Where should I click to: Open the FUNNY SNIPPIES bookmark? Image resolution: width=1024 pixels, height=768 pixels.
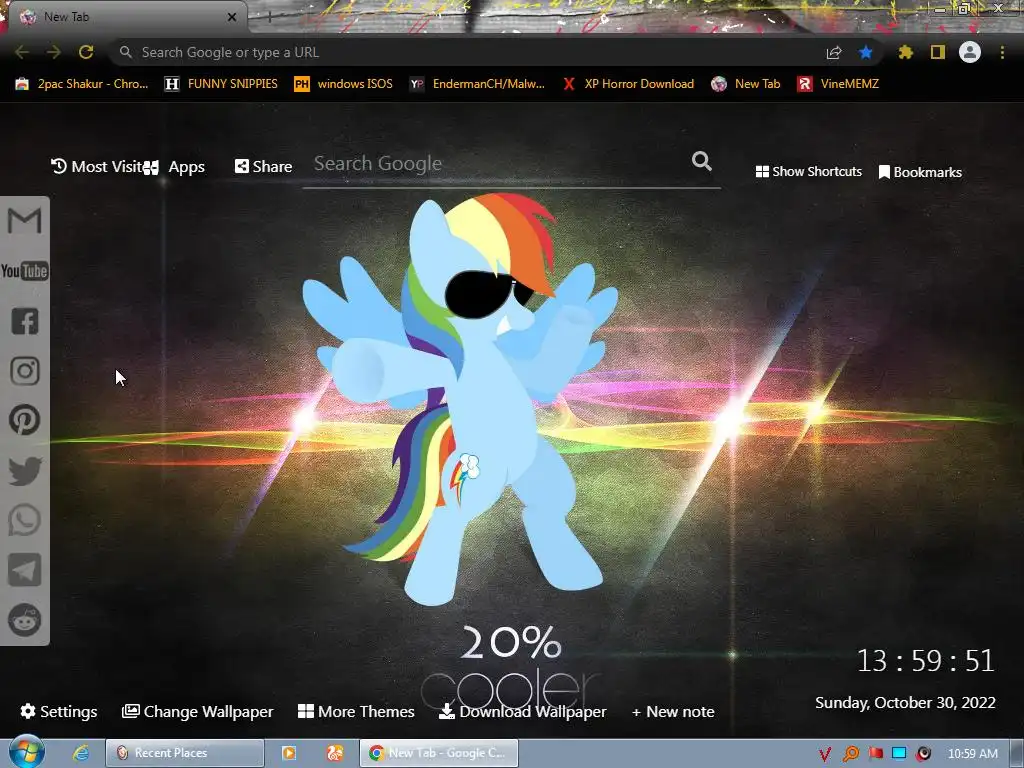[x=221, y=84]
